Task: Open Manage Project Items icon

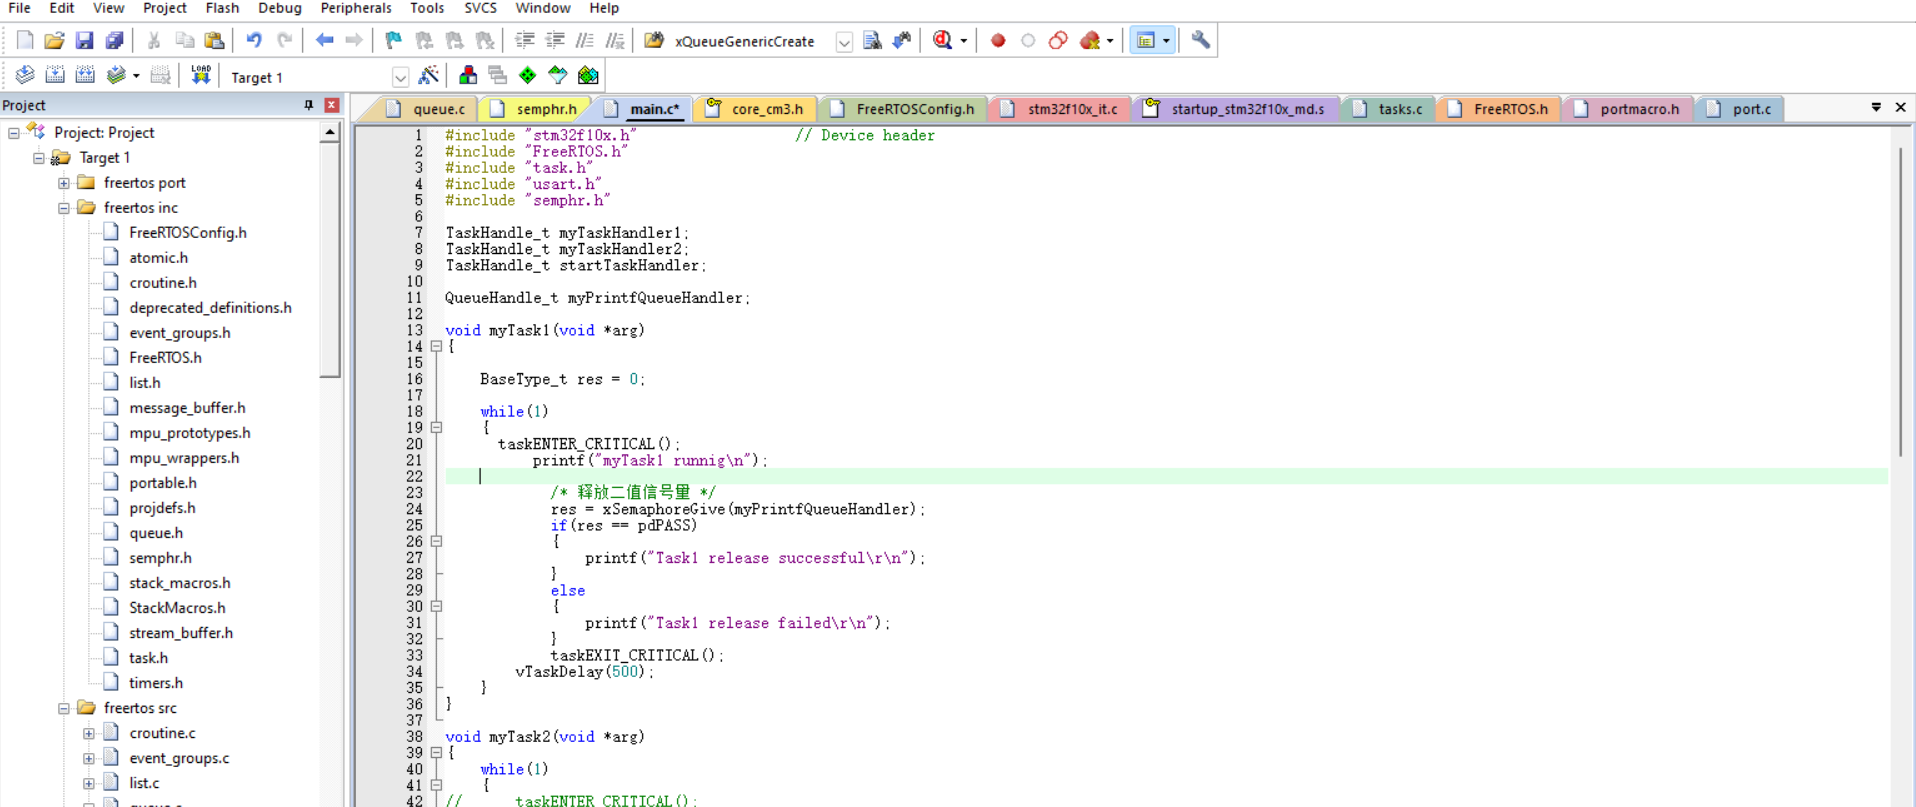Action: tap(467, 76)
